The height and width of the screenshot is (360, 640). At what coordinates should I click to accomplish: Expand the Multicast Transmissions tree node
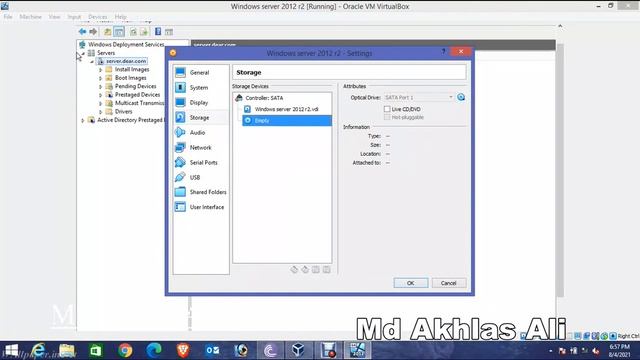100,103
